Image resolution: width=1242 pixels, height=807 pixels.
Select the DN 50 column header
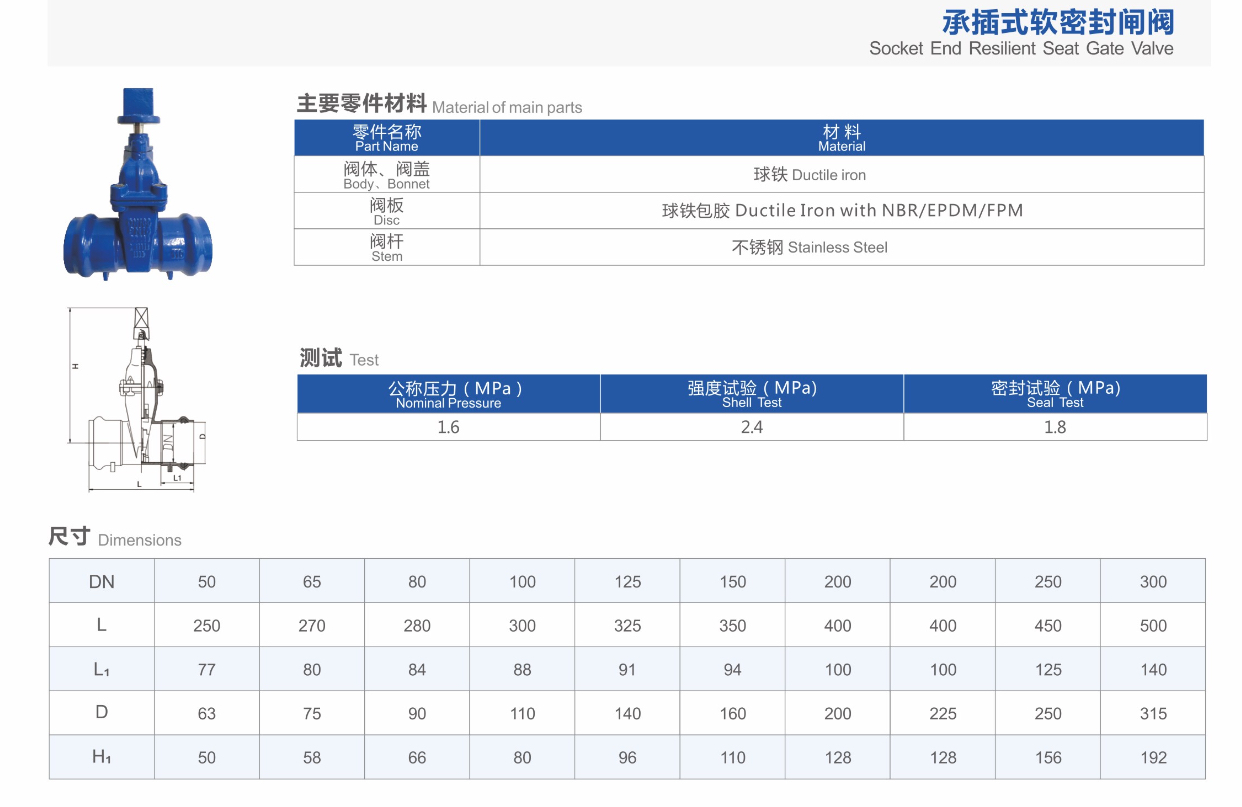[x=206, y=581]
